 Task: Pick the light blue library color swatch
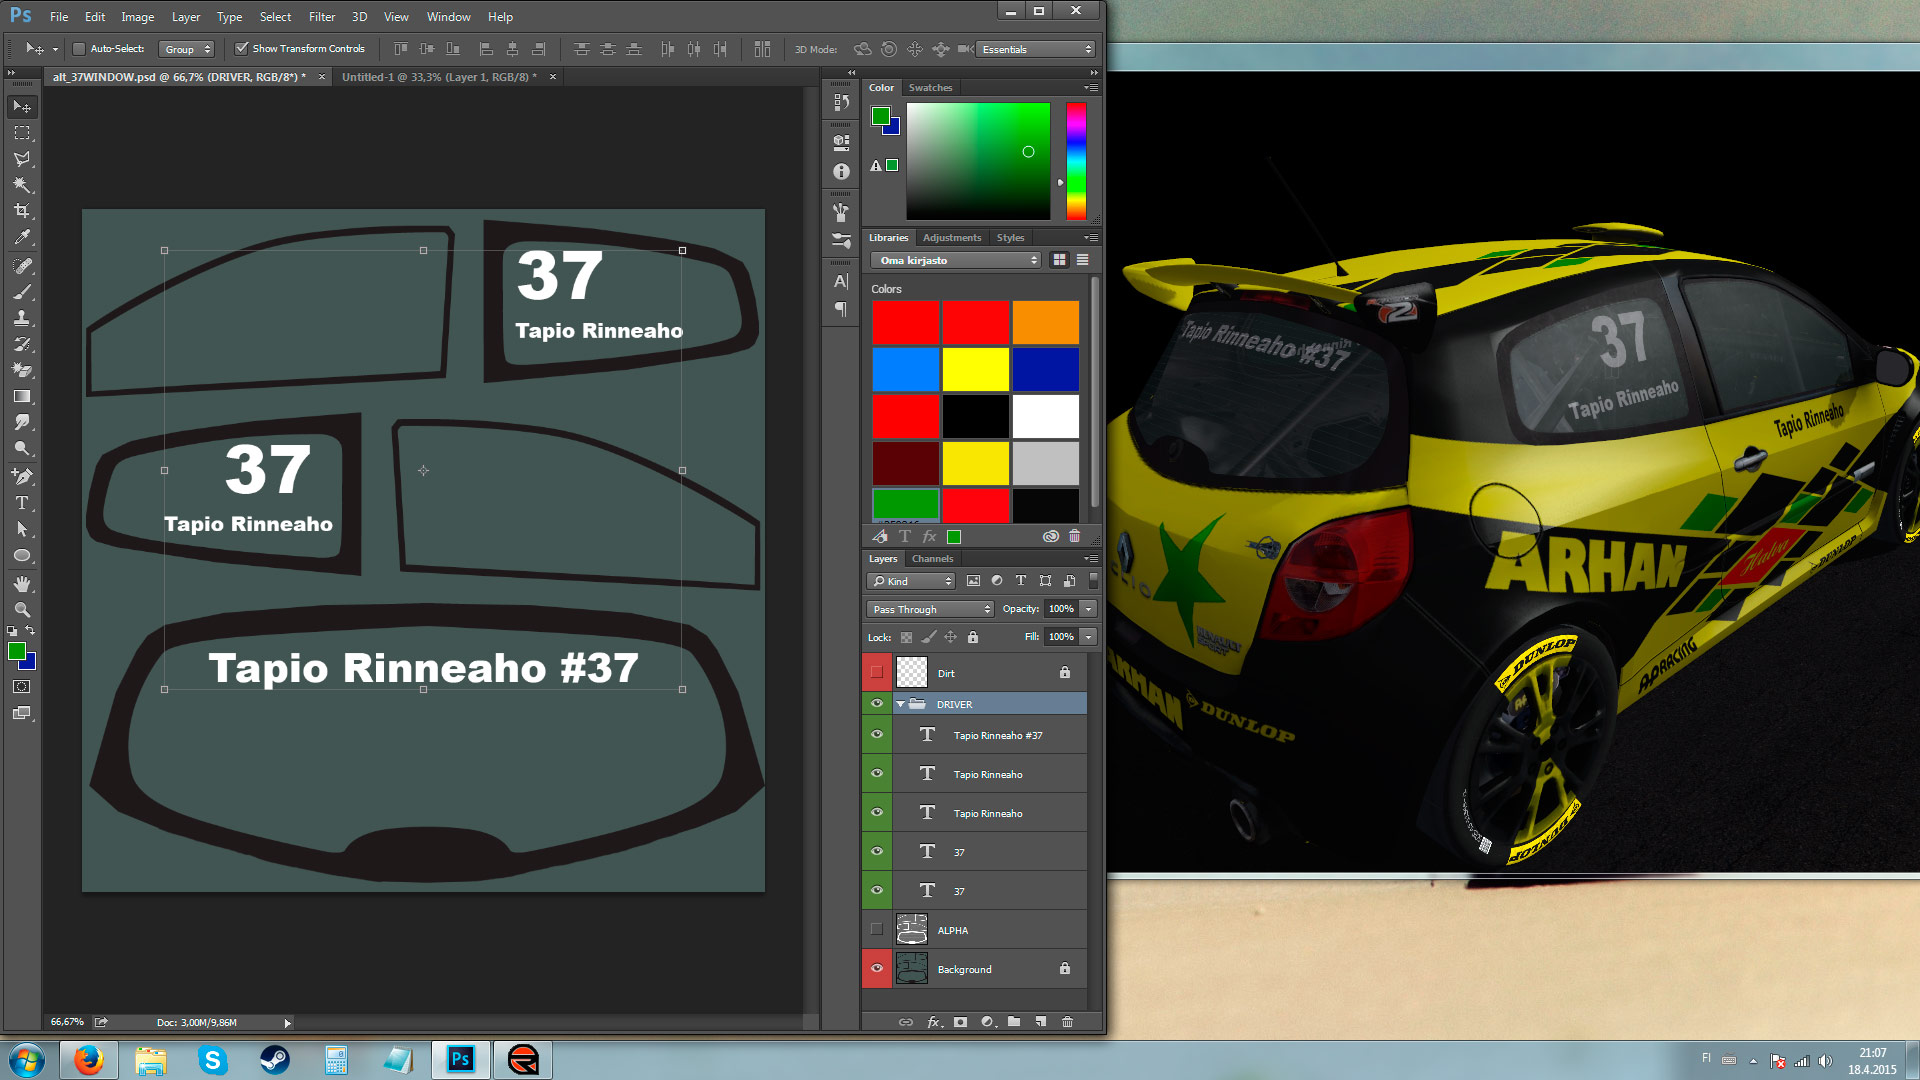[906, 370]
